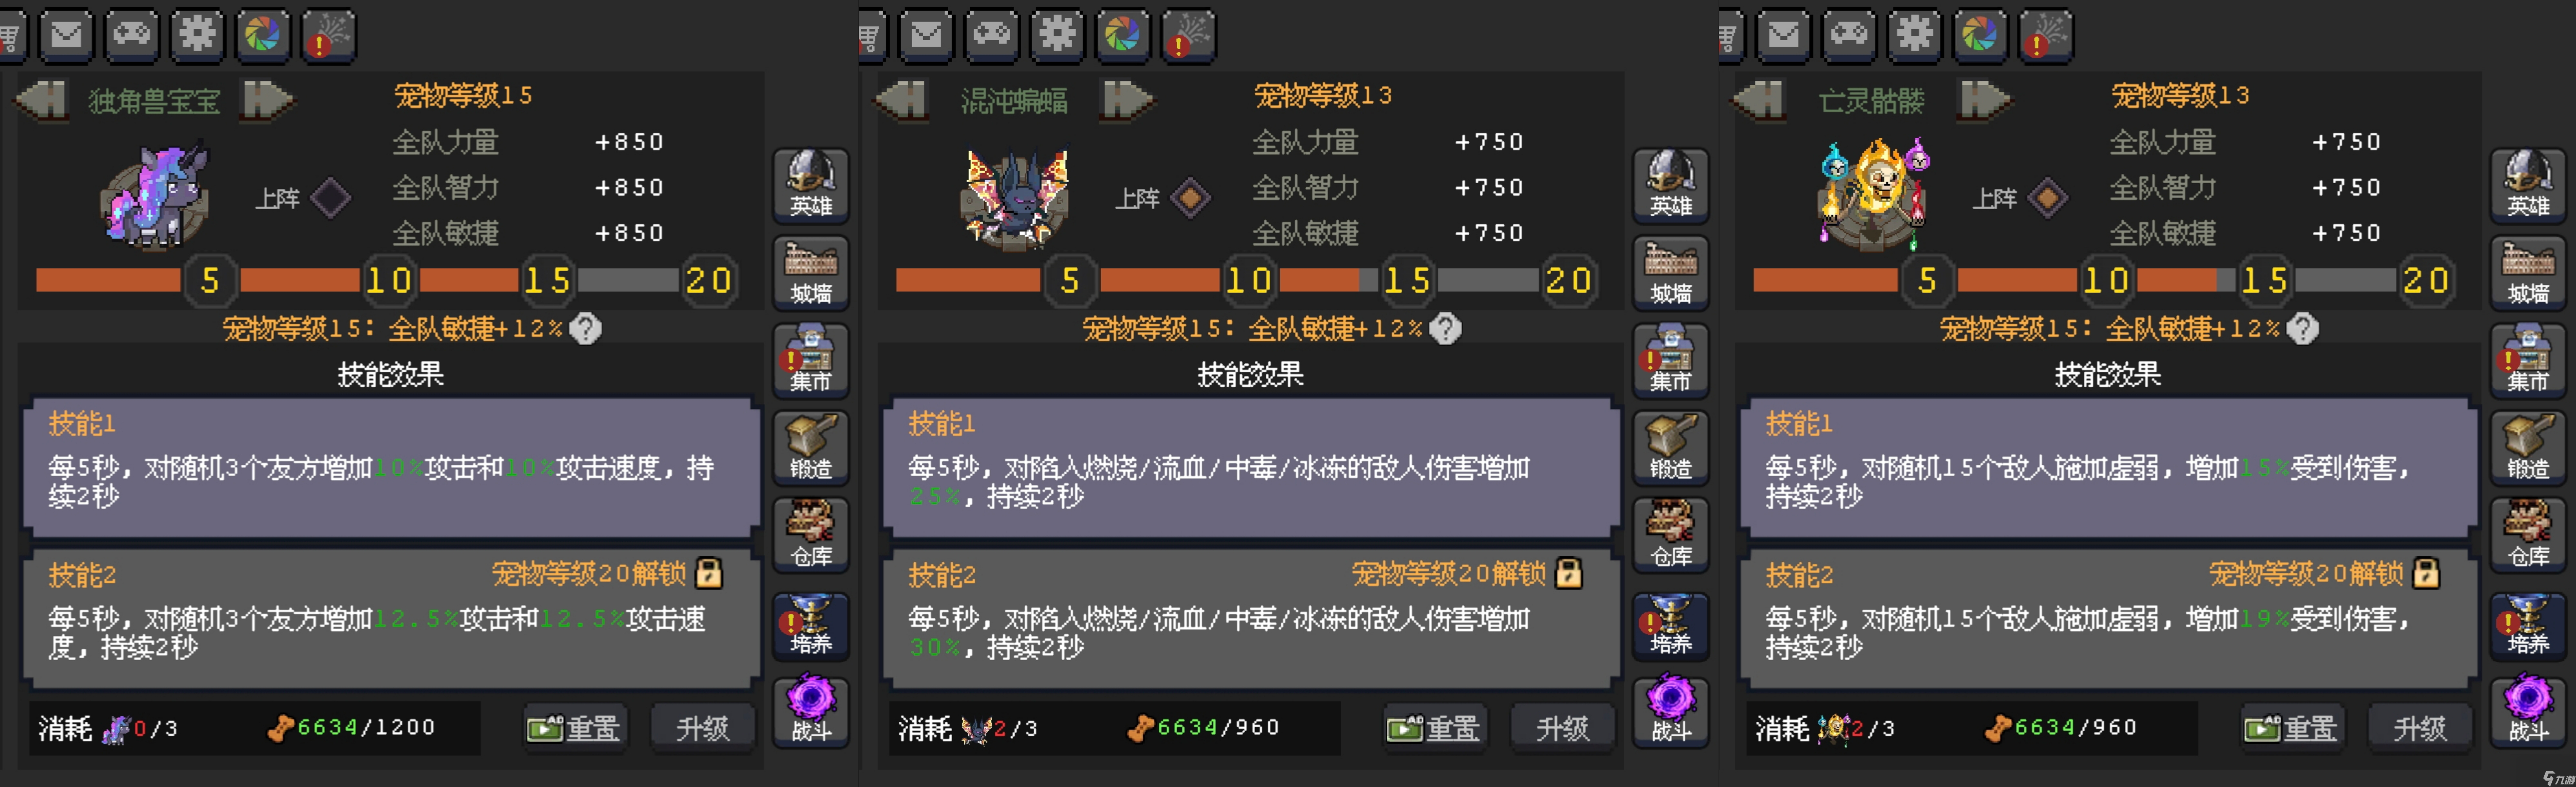
Task: Select level 20 marker on 亡灵骷髅 progress bar
Action: tap(2425, 280)
